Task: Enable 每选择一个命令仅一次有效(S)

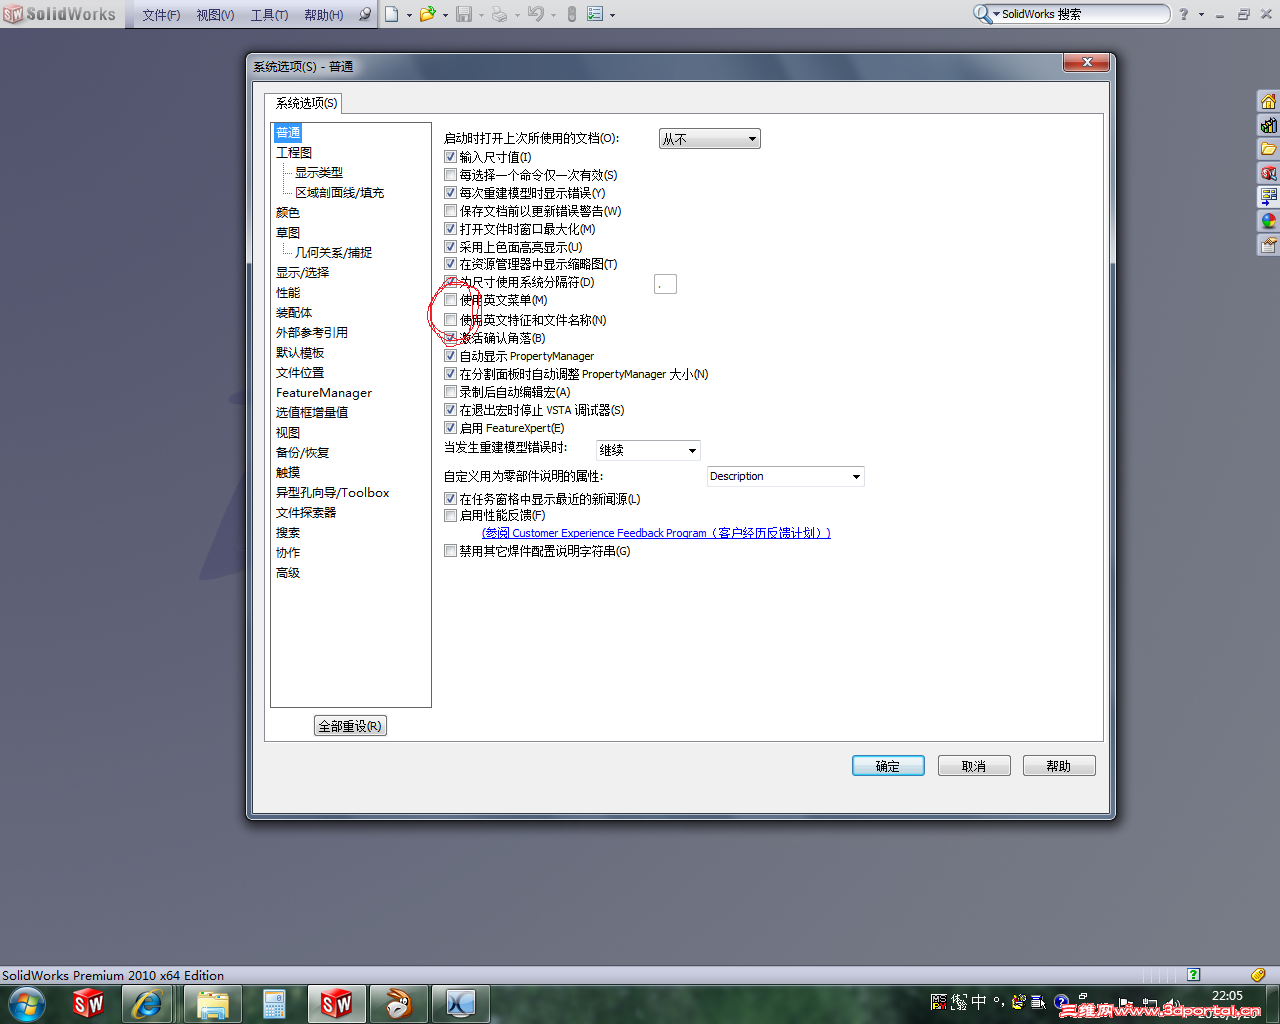Action: 450,175
